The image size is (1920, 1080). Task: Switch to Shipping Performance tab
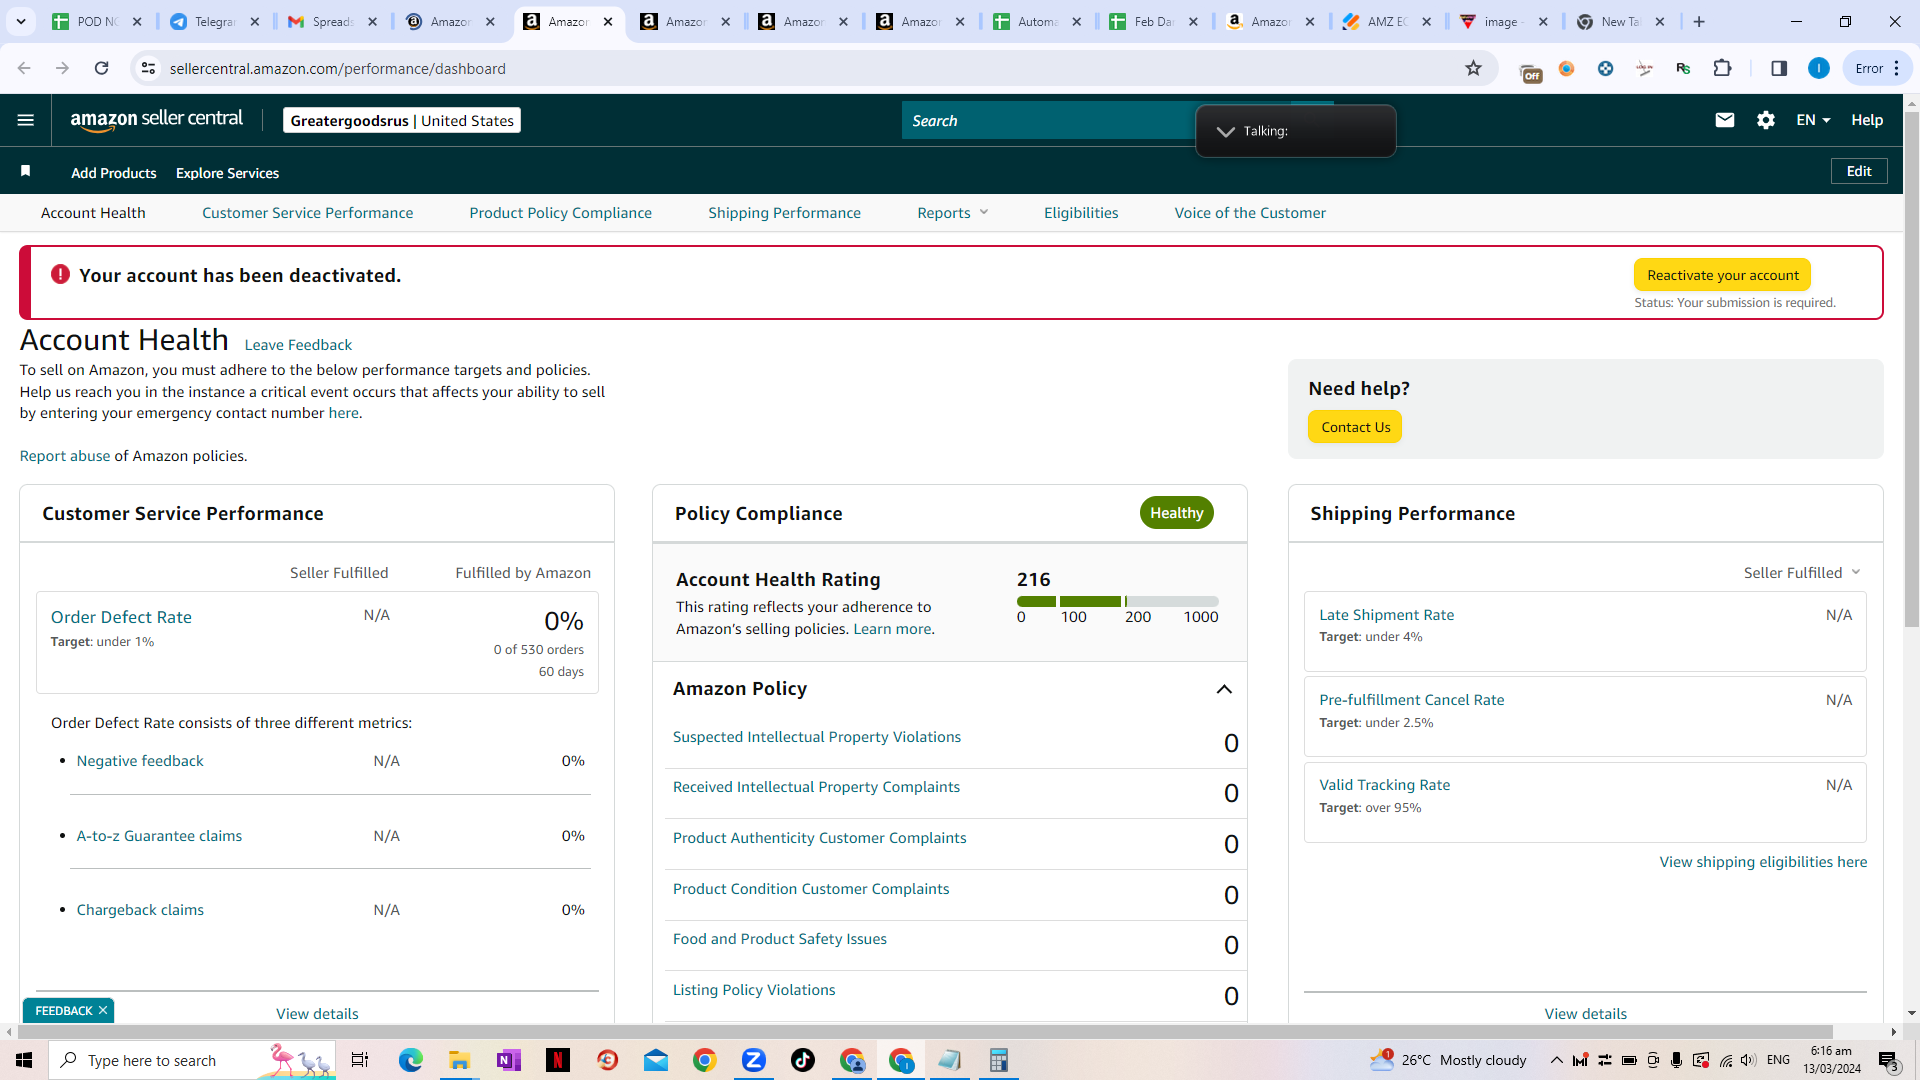tap(784, 213)
